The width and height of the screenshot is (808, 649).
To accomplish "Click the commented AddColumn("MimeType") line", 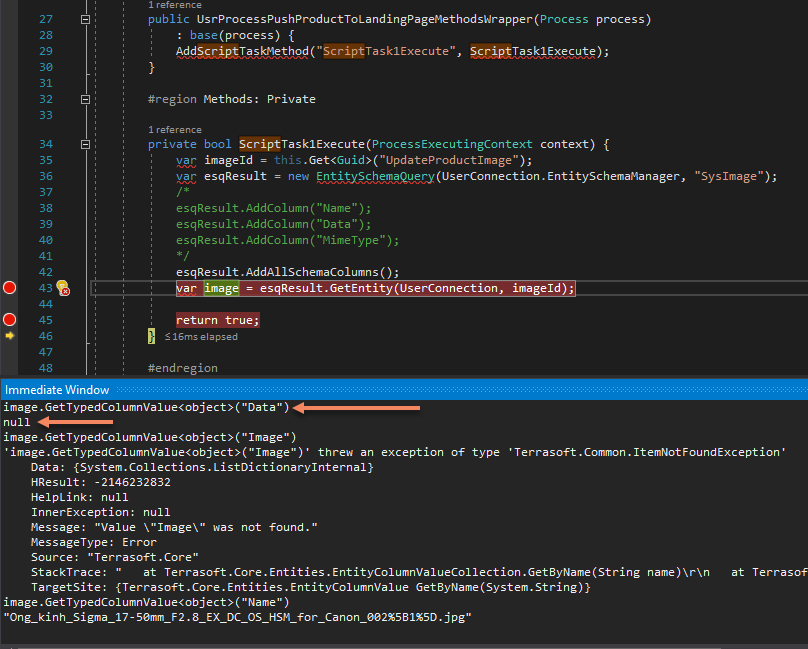I will click(x=288, y=240).
